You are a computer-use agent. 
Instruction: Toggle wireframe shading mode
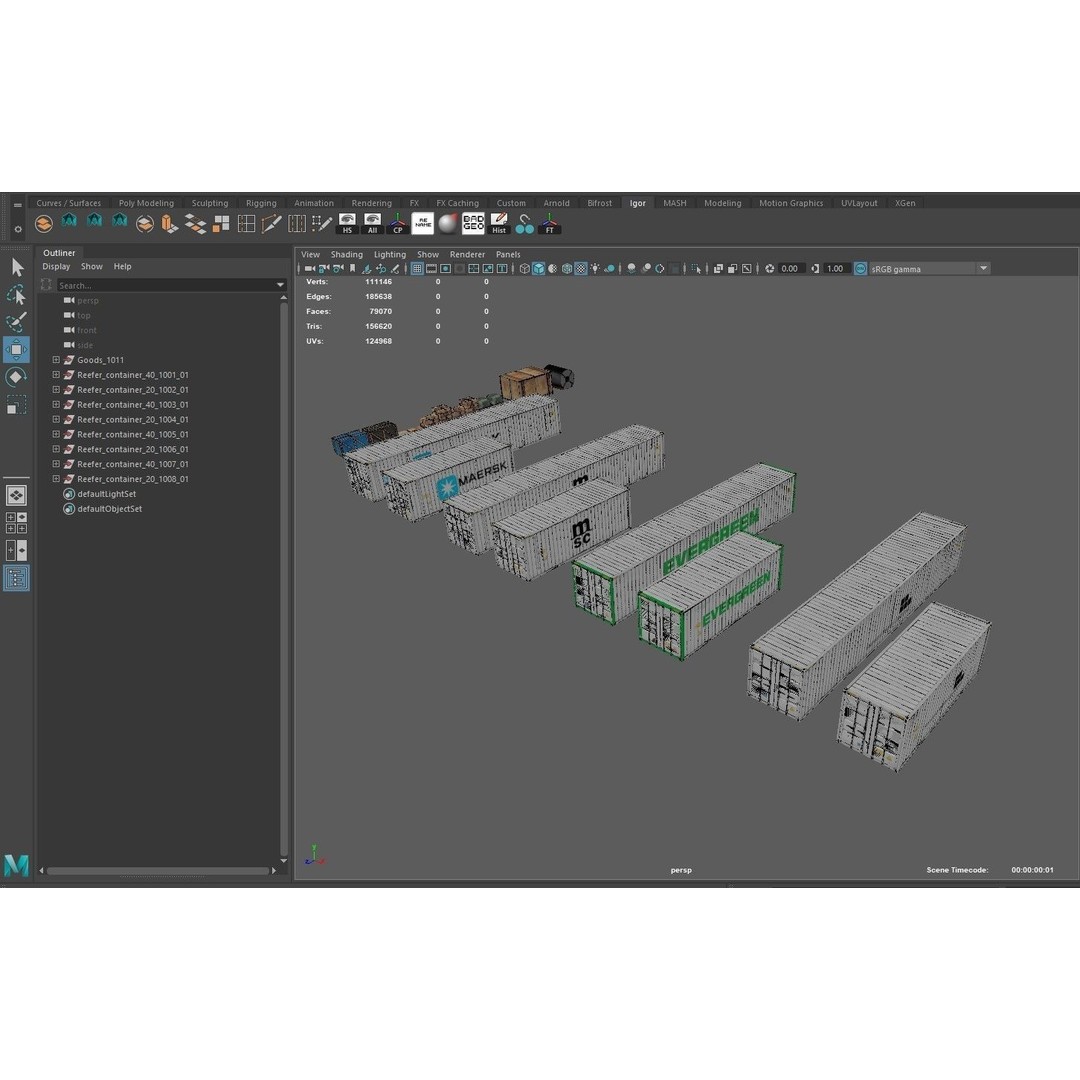(x=524, y=269)
